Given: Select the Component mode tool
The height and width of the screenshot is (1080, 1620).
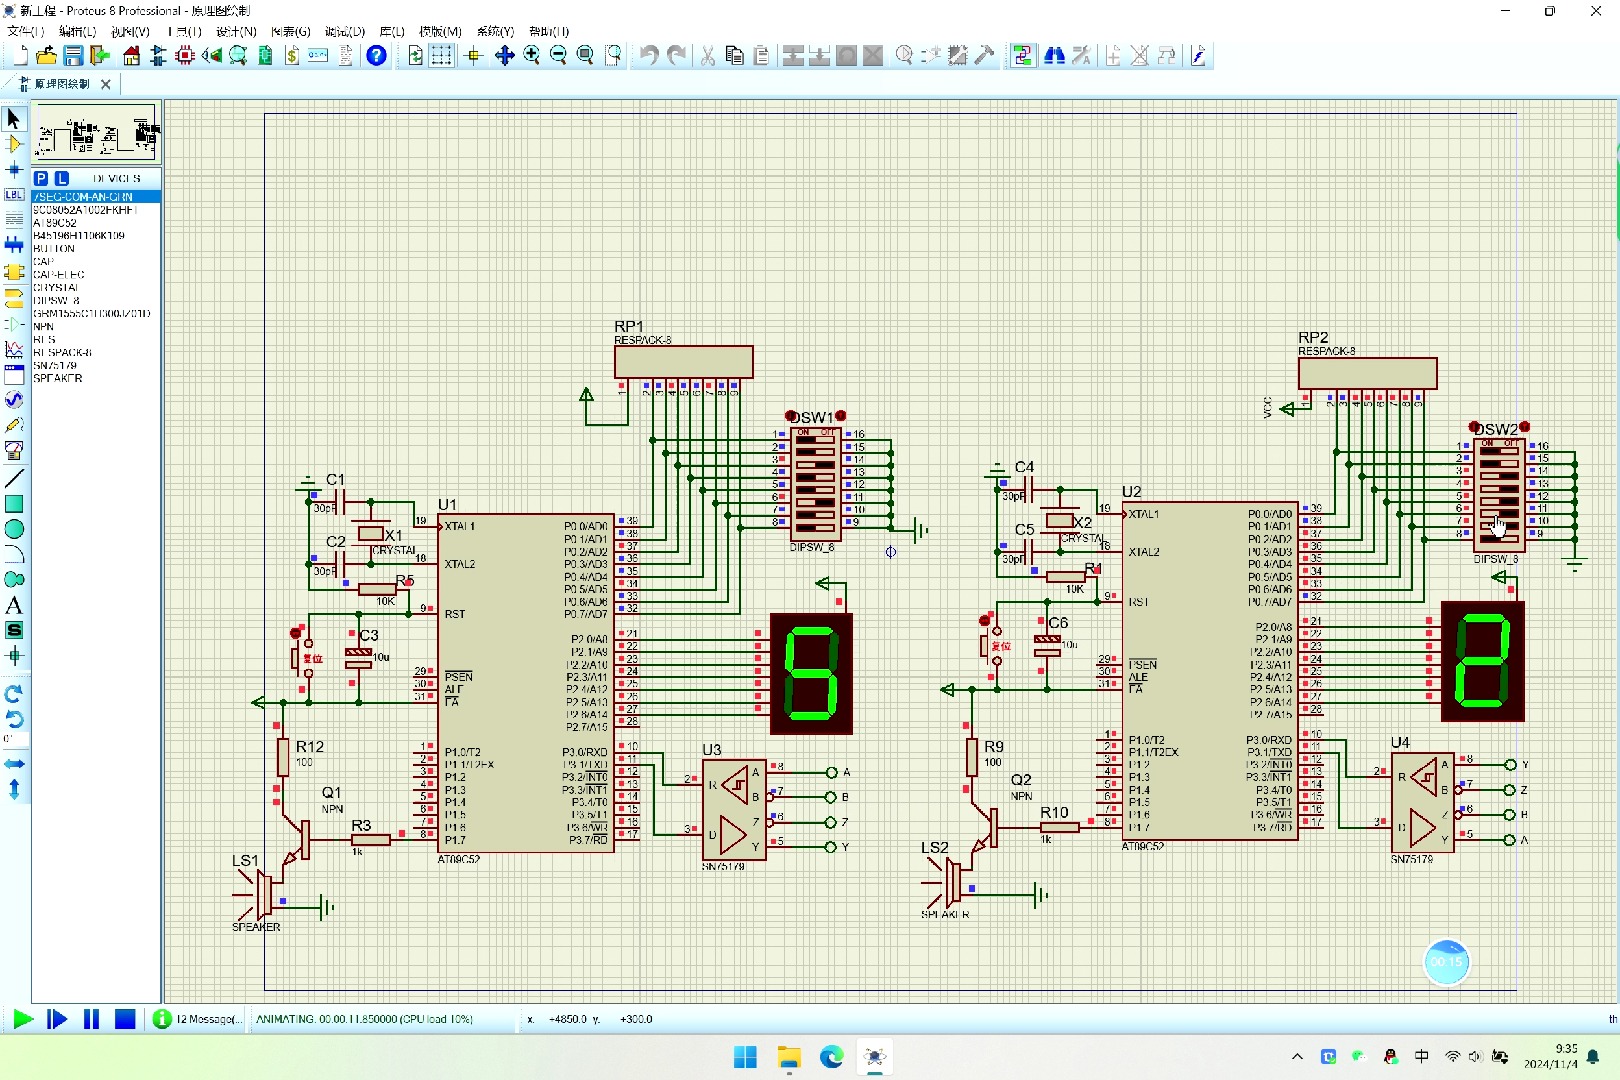Looking at the screenshot, I should click(14, 145).
